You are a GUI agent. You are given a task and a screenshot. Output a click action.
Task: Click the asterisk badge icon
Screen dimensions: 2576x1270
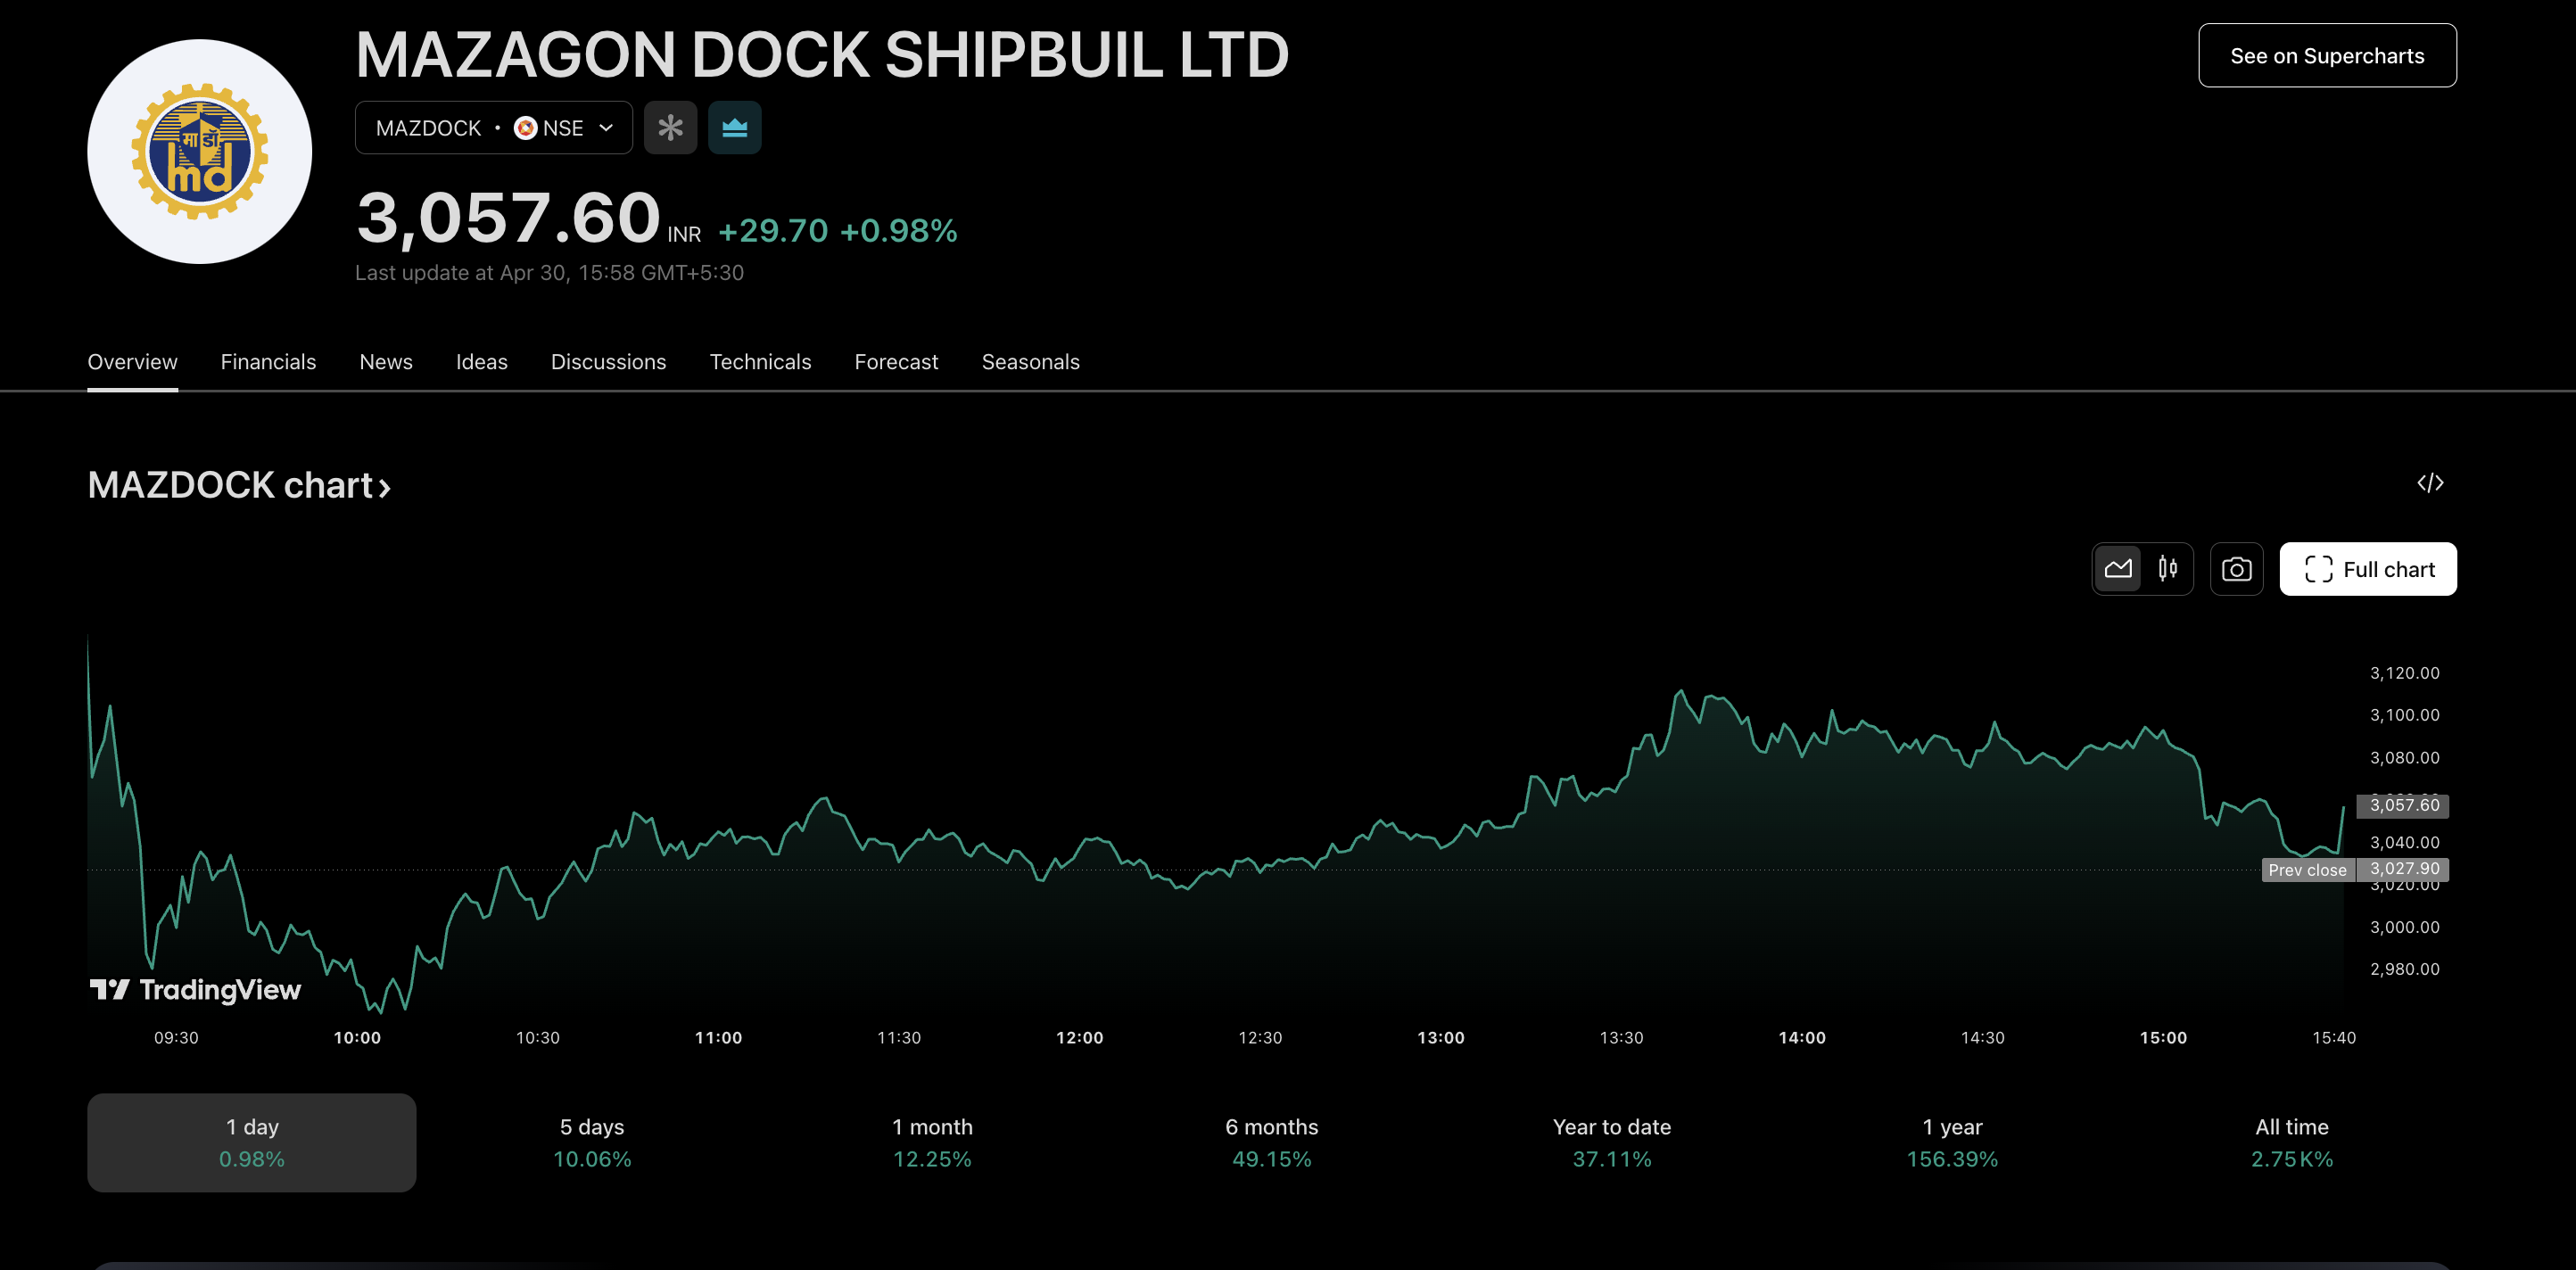click(x=670, y=128)
